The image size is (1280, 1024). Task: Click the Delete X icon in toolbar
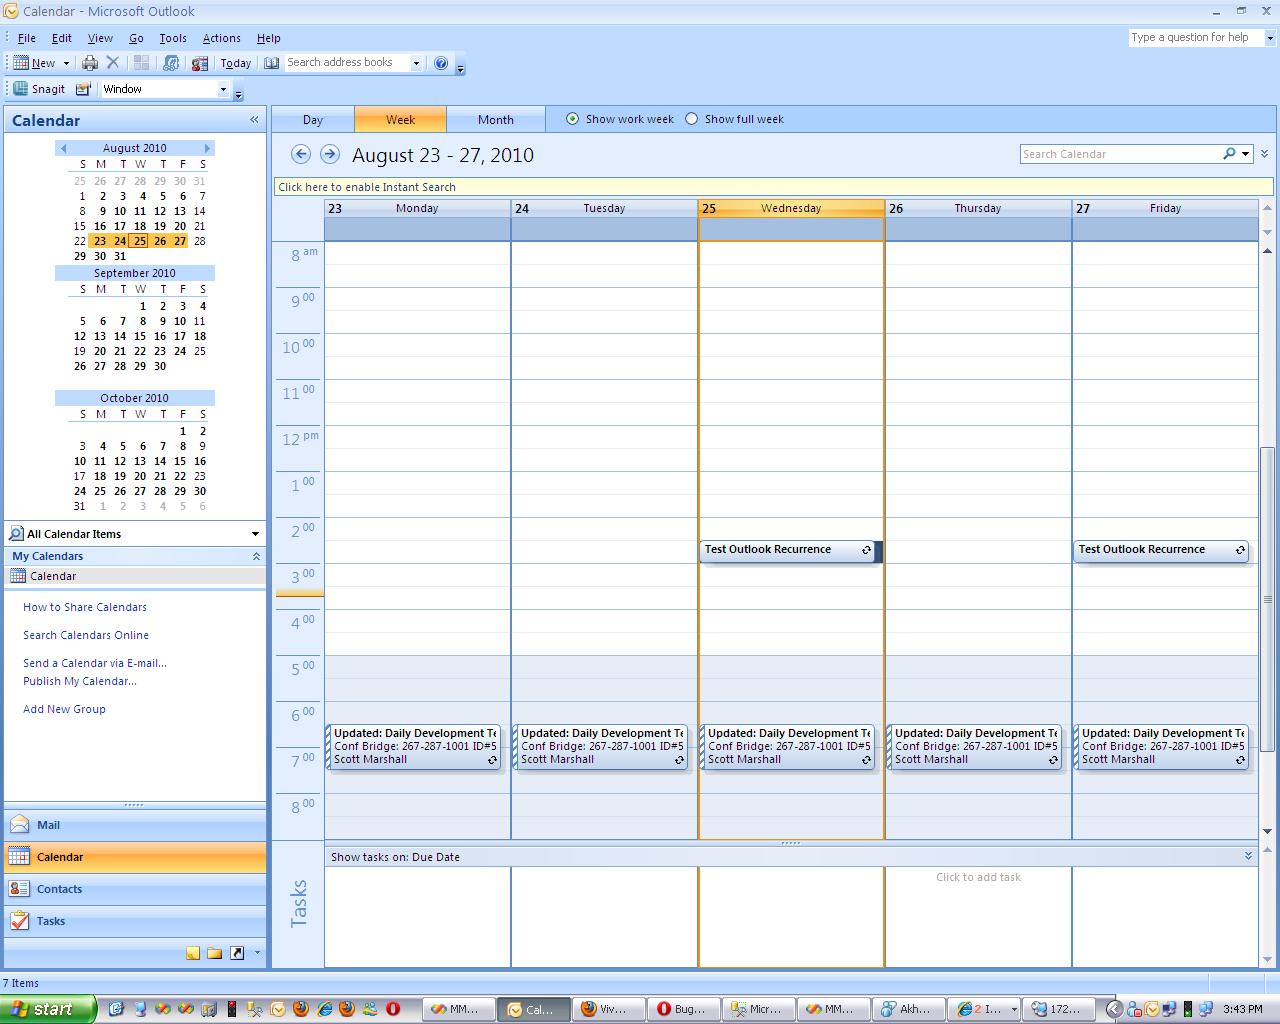pyautogui.click(x=113, y=63)
